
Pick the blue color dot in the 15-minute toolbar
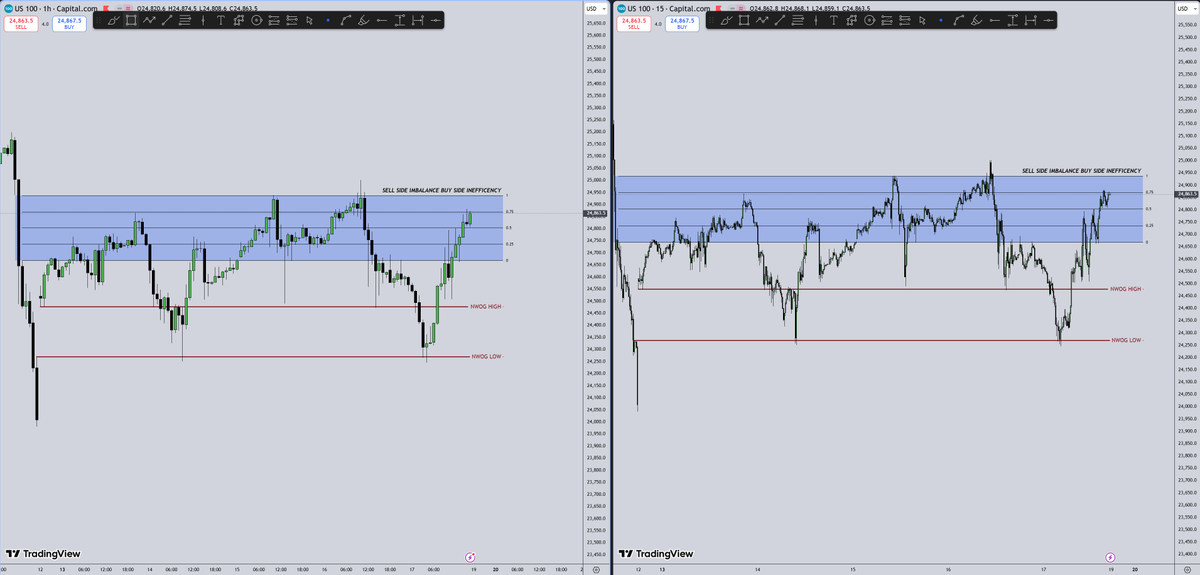(x=941, y=20)
